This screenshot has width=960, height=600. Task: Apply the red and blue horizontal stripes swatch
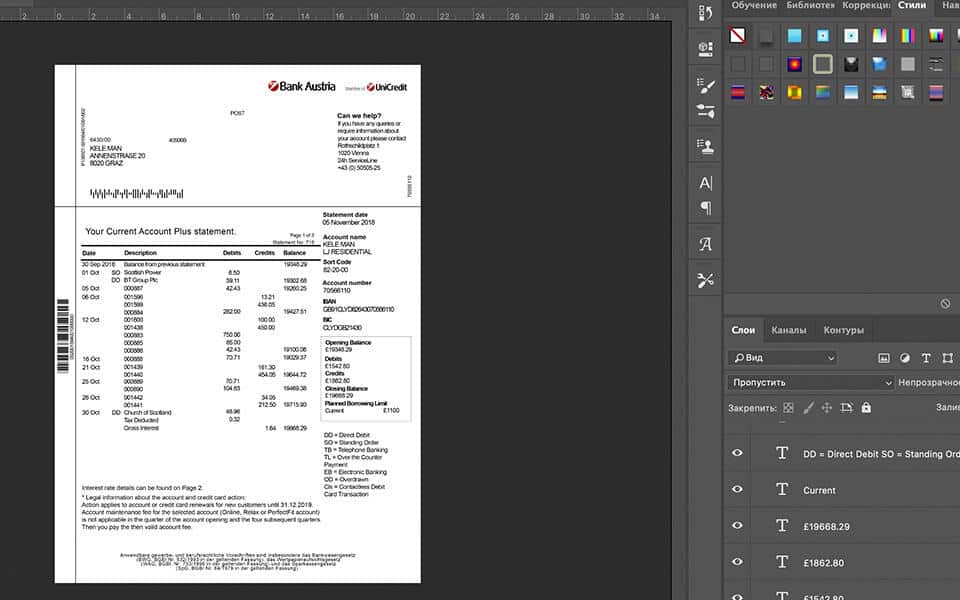pyautogui.click(x=738, y=92)
